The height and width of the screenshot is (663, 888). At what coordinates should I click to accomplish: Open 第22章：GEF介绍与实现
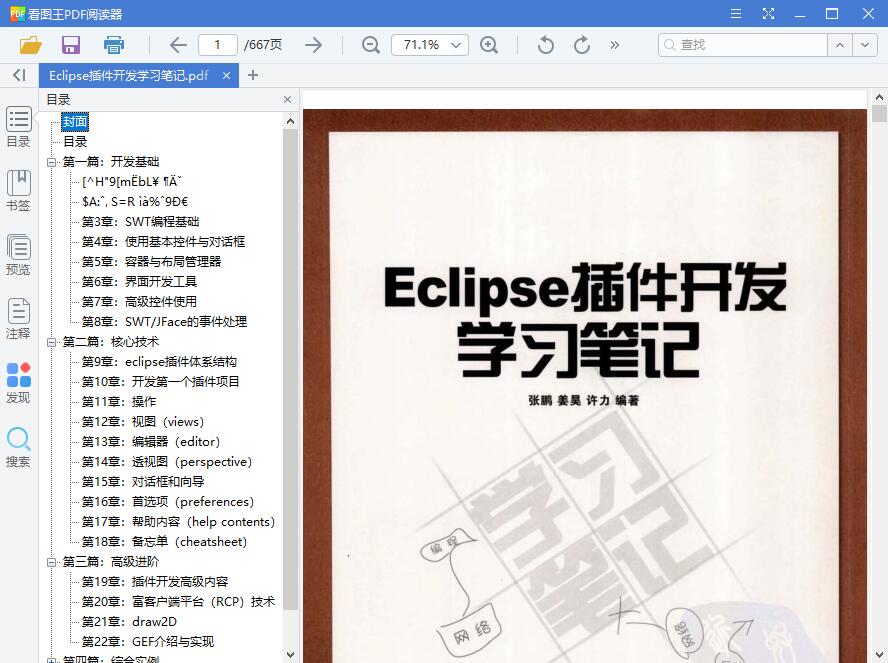[148, 641]
